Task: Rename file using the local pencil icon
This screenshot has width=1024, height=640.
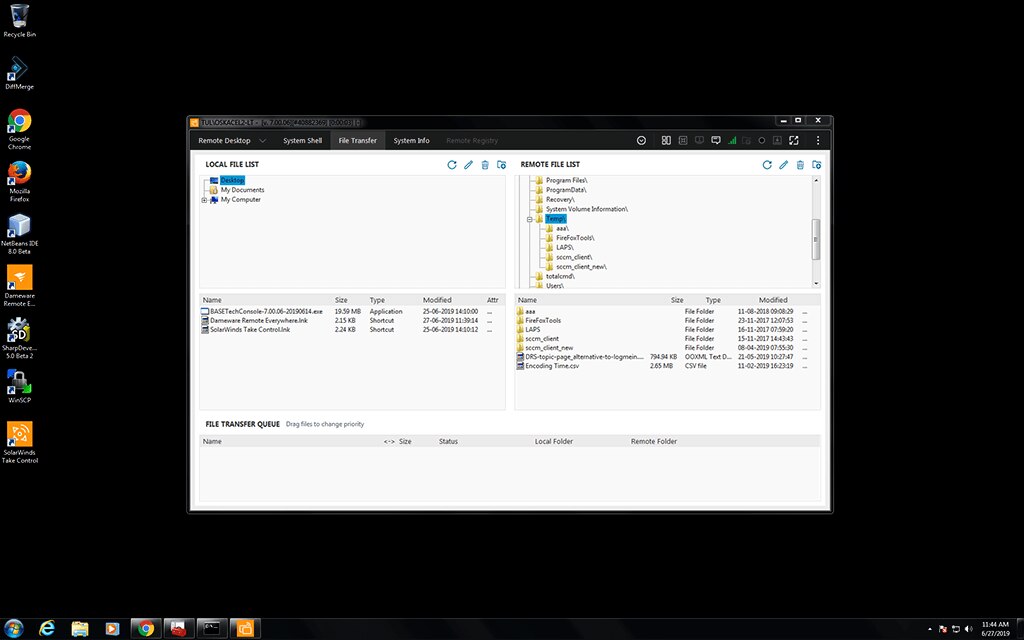Action: coord(468,165)
